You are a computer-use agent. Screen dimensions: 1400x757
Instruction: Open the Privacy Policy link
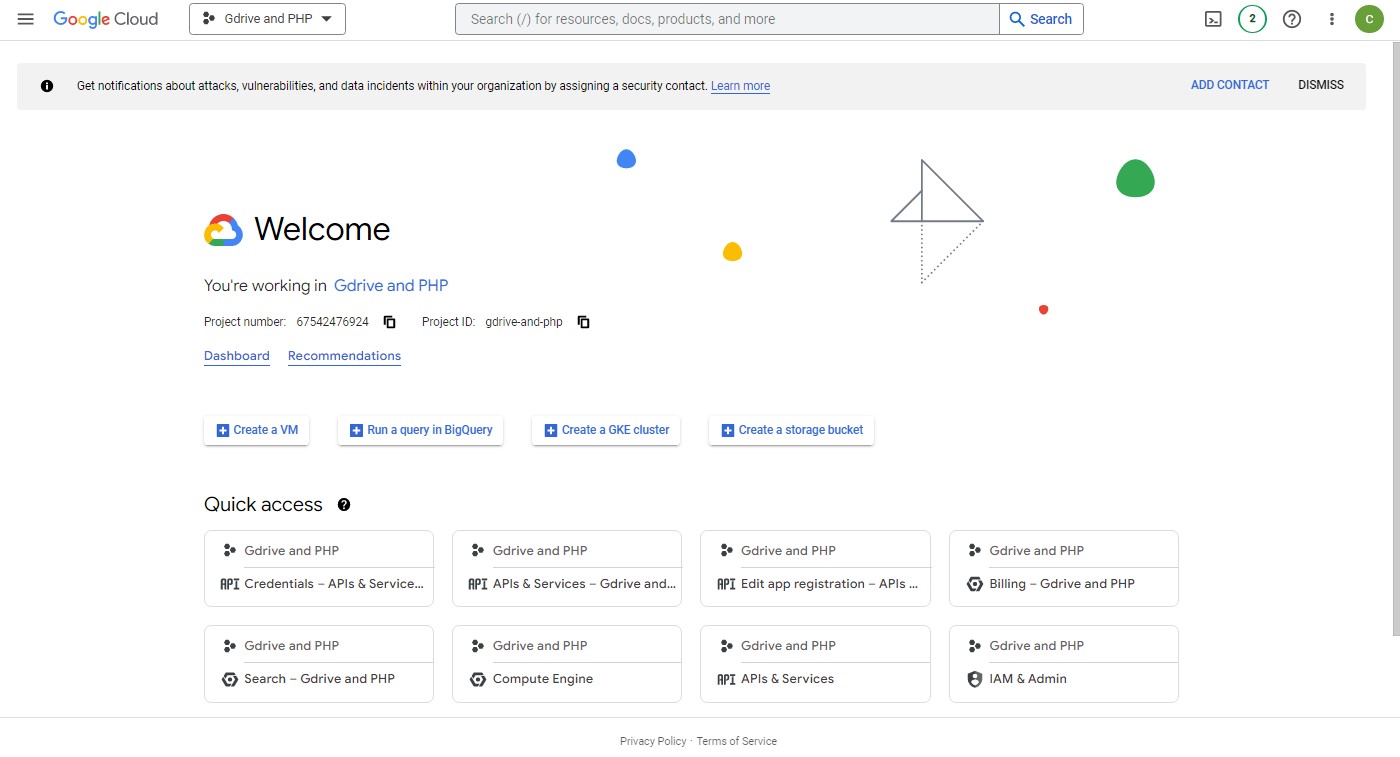click(x=653, y=741)
